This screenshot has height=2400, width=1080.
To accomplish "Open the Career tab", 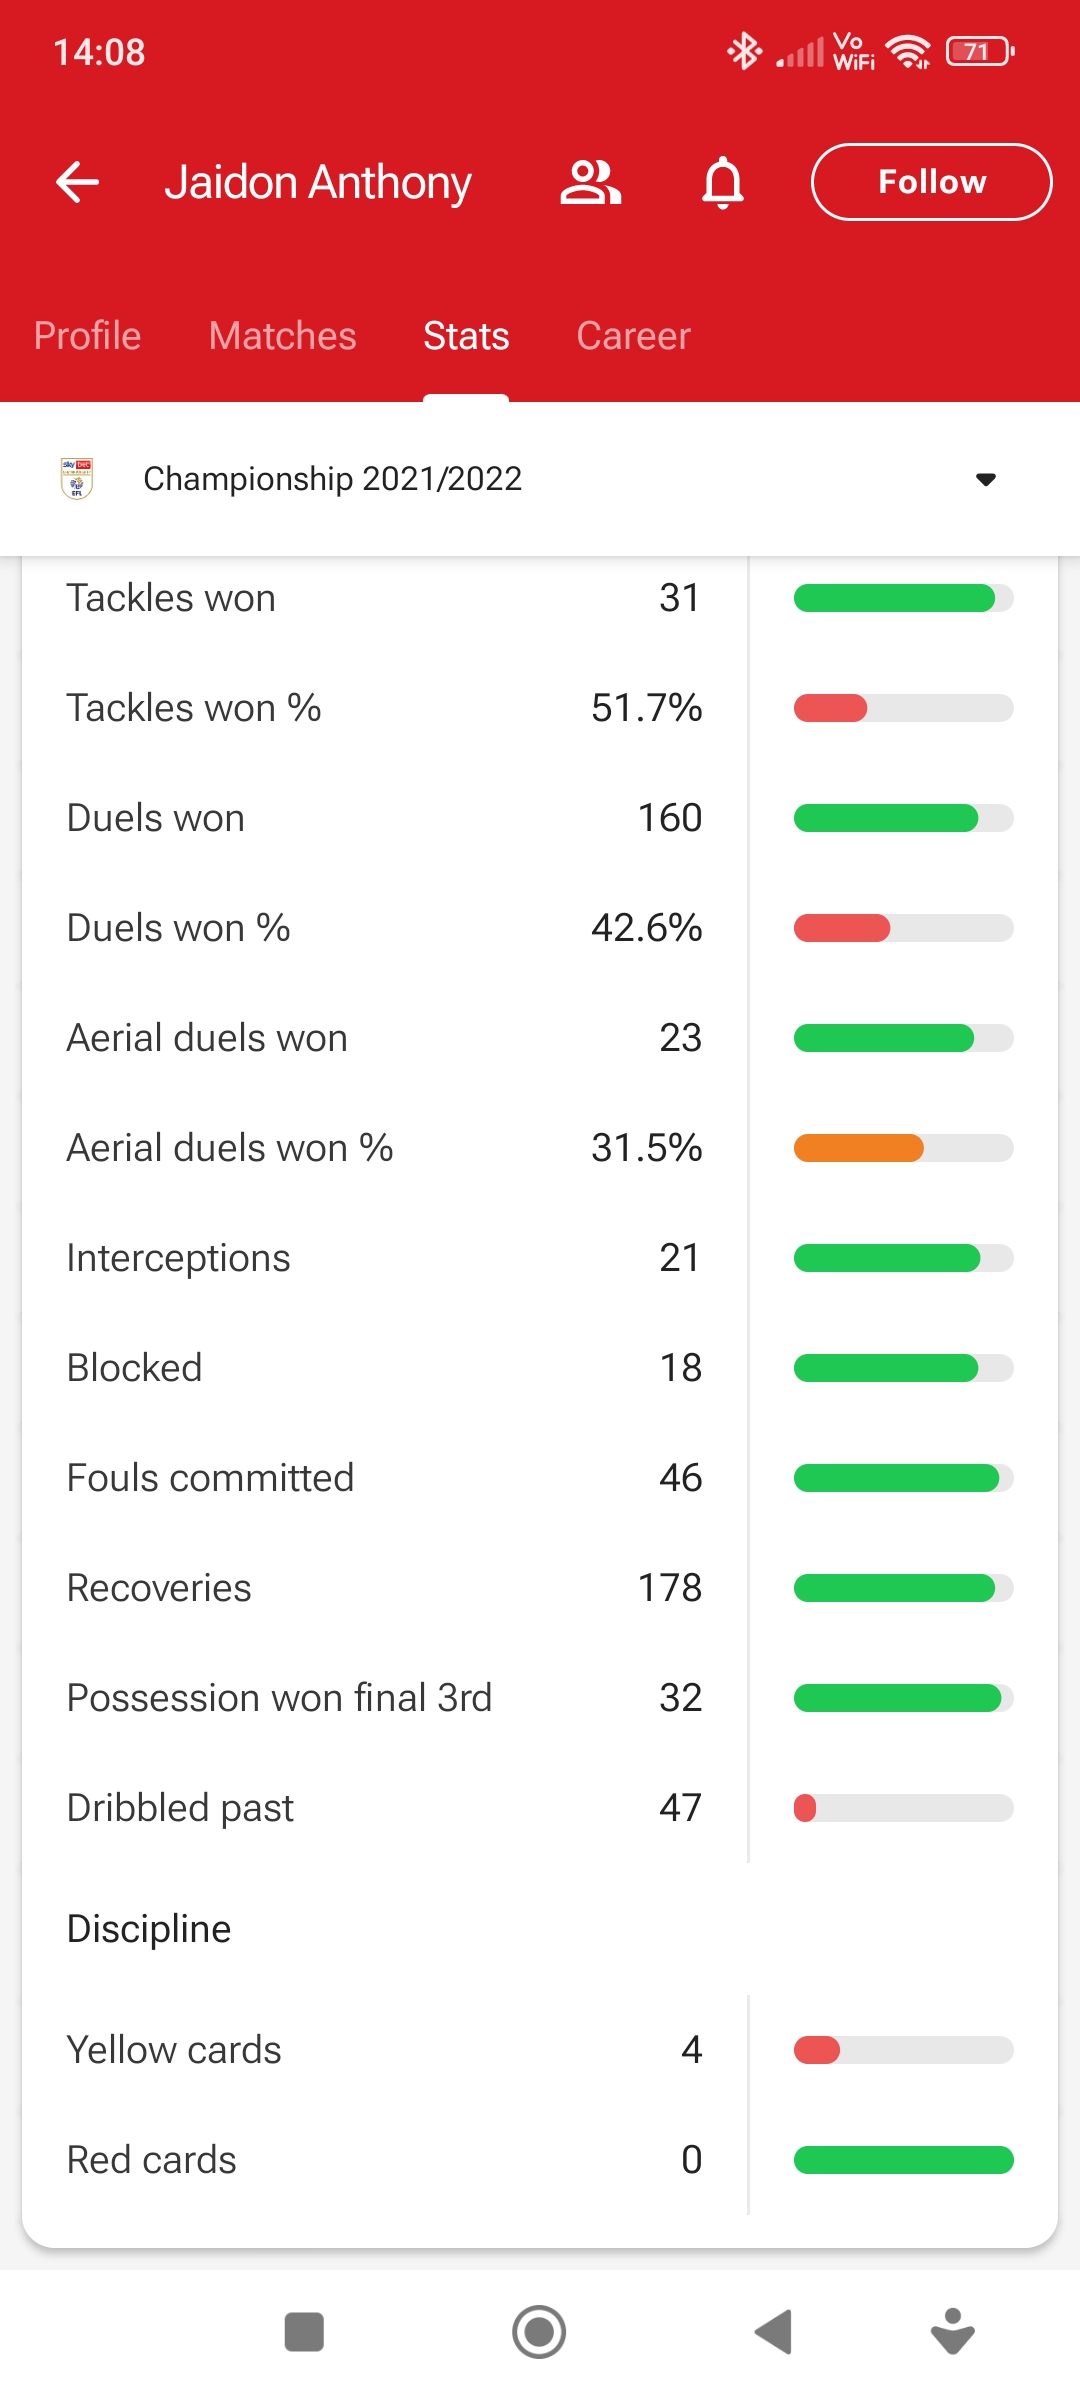I will [x=633, y=336].
